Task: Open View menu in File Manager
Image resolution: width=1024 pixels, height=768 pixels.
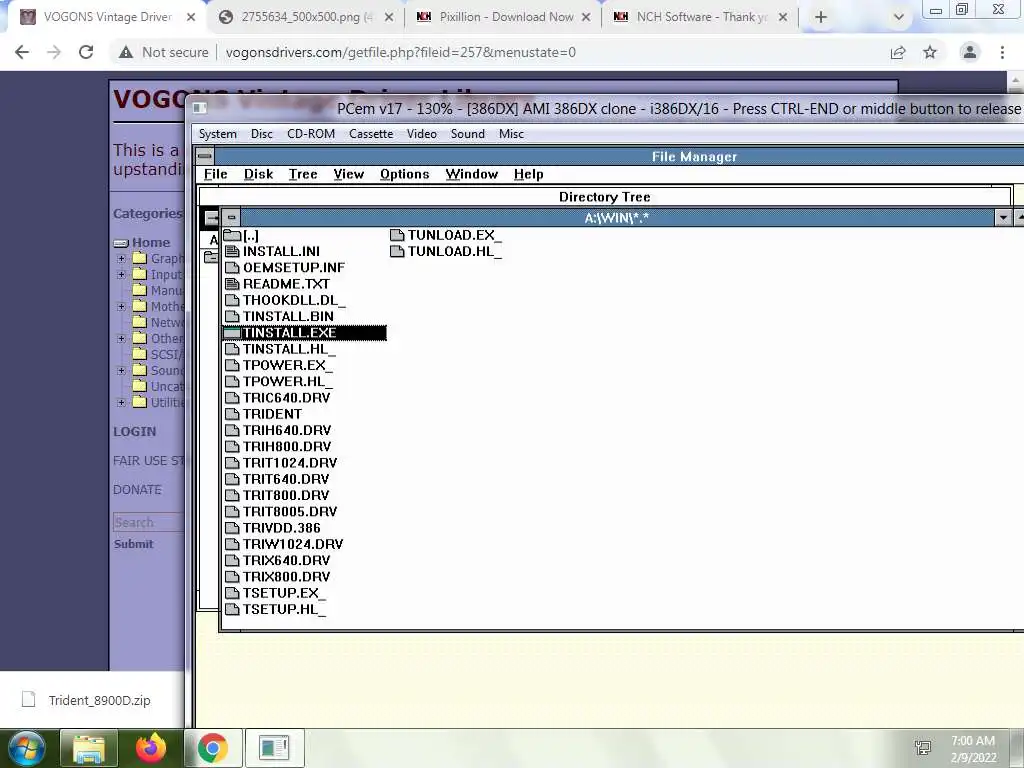Action: 349,174
